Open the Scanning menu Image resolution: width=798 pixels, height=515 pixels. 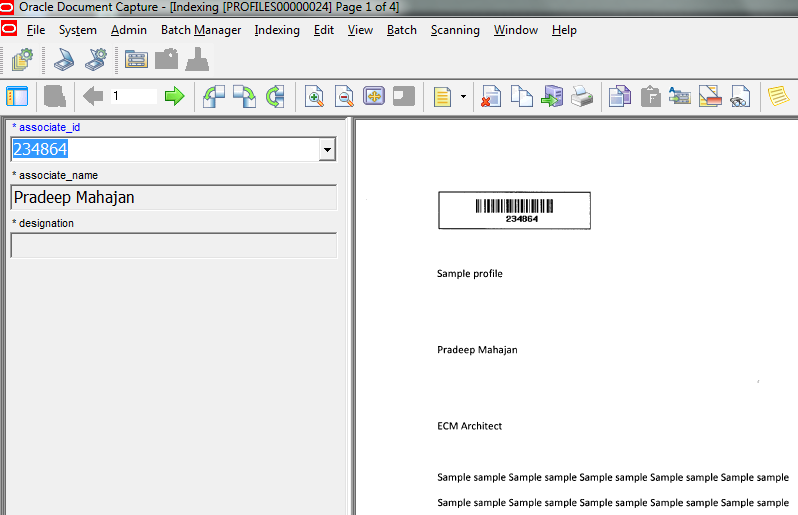(x=455, y=30)
